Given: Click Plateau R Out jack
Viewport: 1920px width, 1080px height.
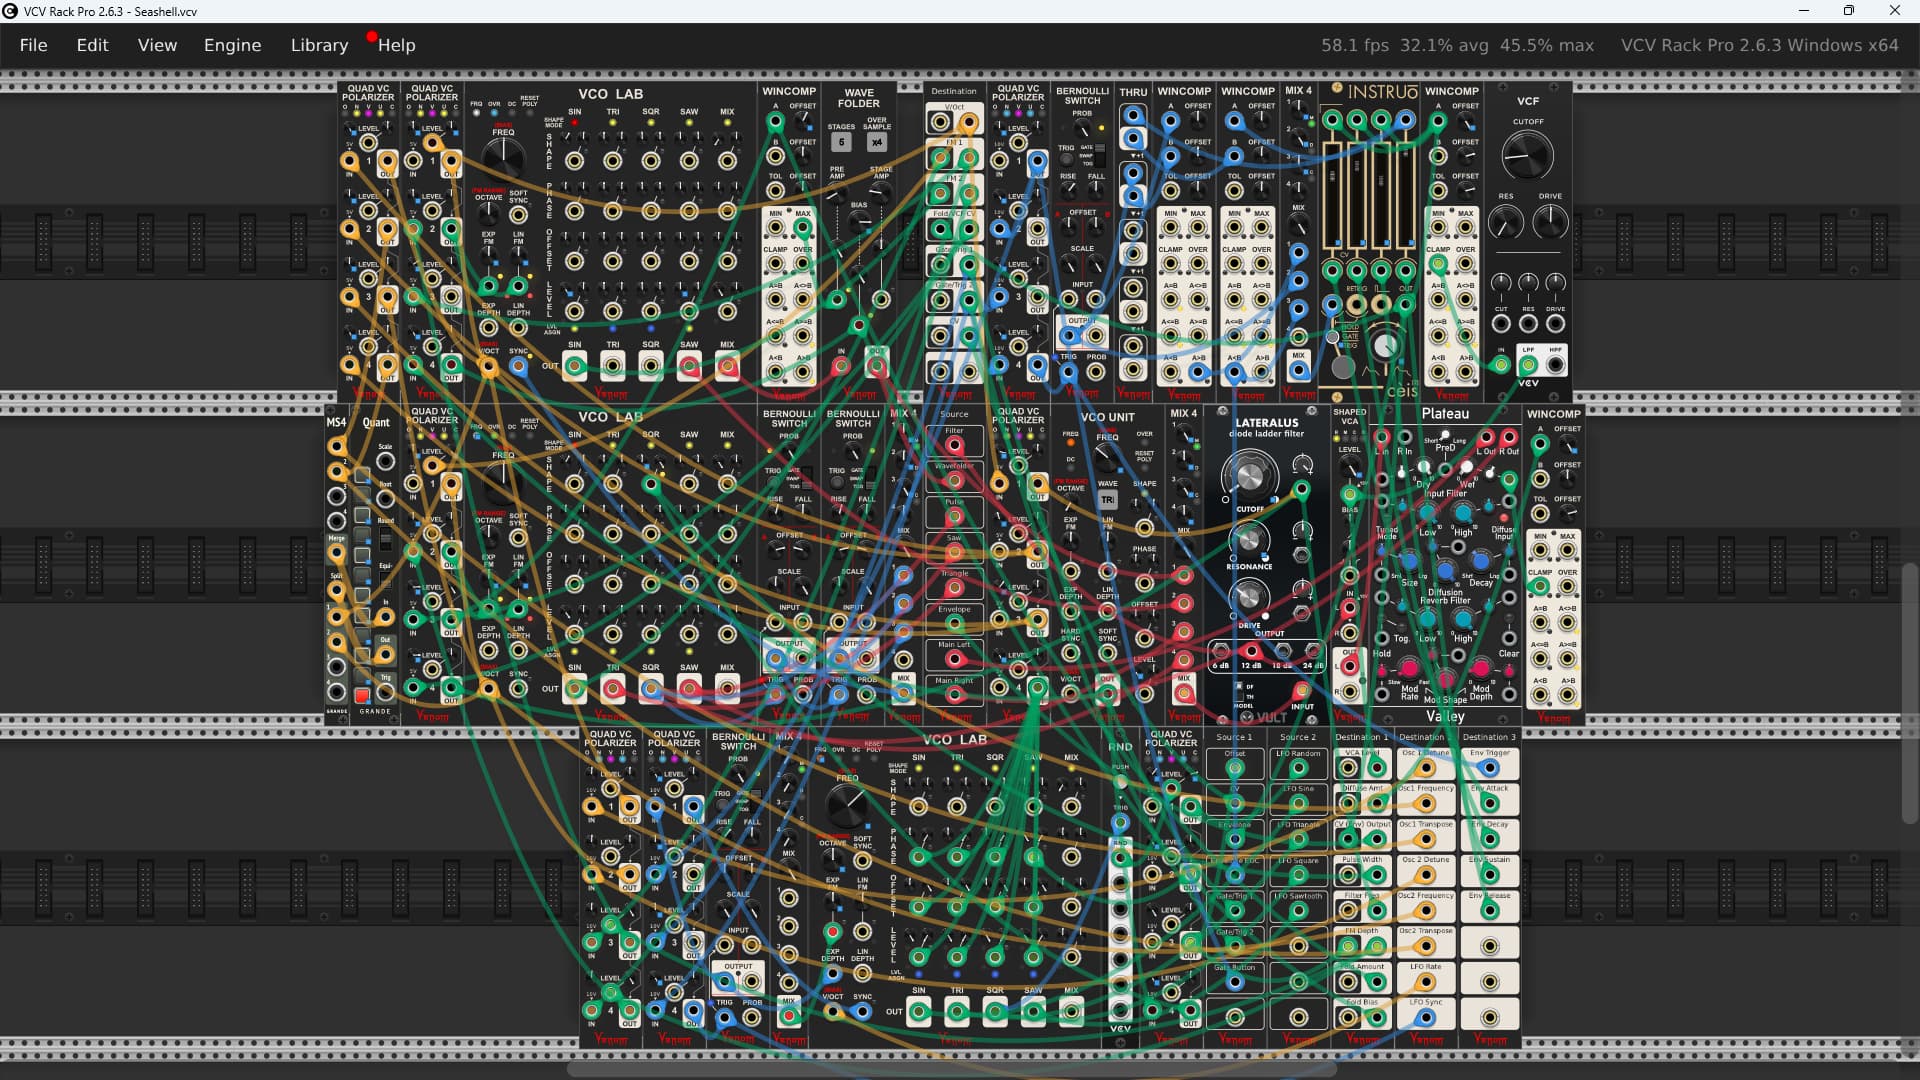Looking at the screenshot, I should (x=1509, y=438).
